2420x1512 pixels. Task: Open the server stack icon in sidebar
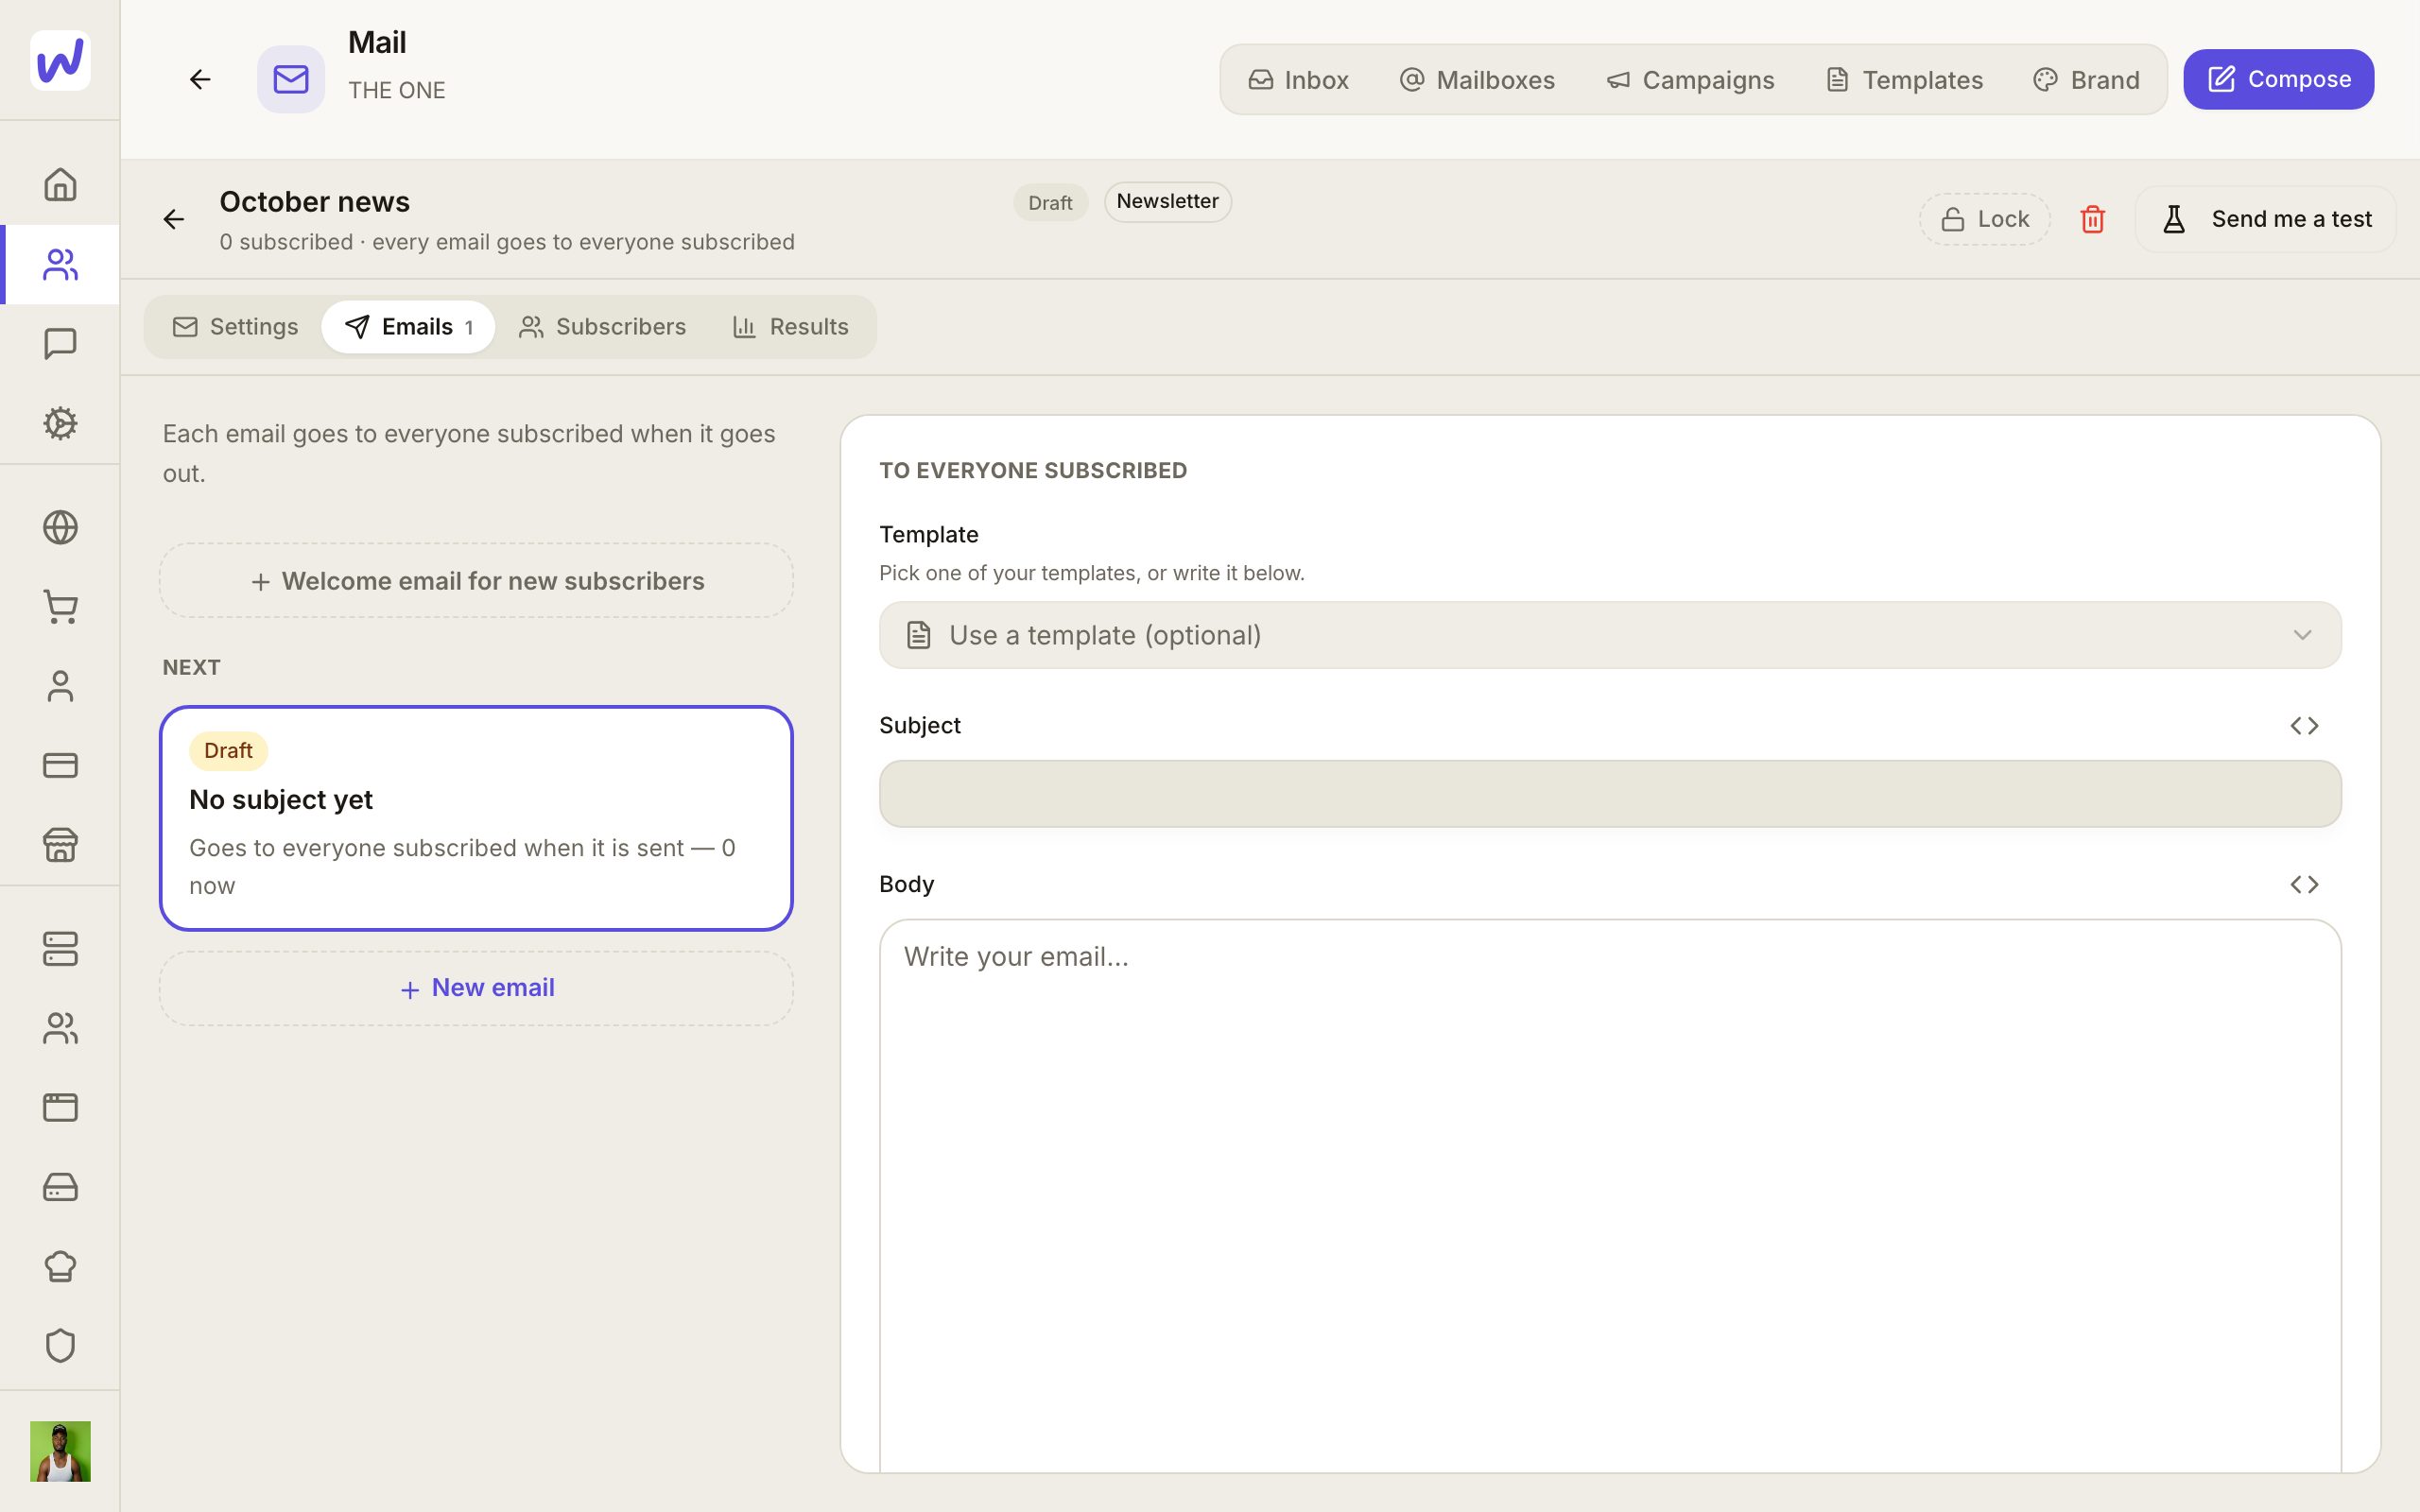tap(60, 949)
